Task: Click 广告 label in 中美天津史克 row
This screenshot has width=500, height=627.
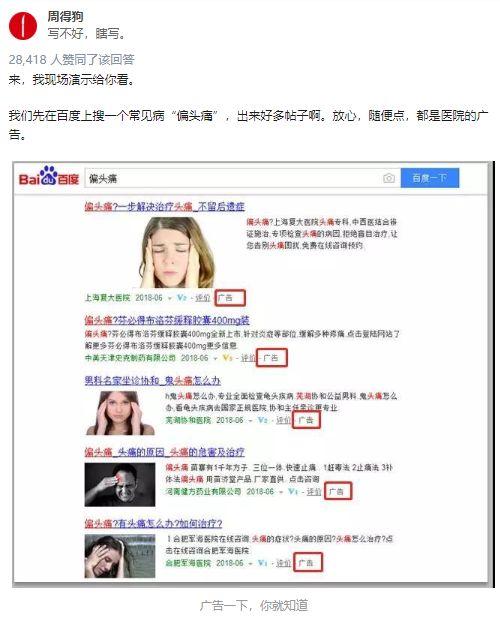Action: 272,358
